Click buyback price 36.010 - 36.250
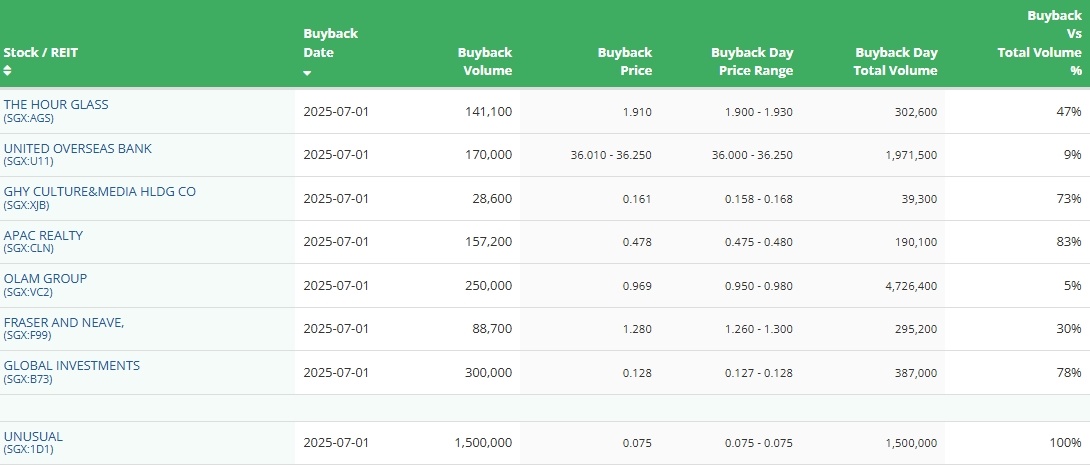Viewport: 1090px width, 465px height. click(611, 155)
